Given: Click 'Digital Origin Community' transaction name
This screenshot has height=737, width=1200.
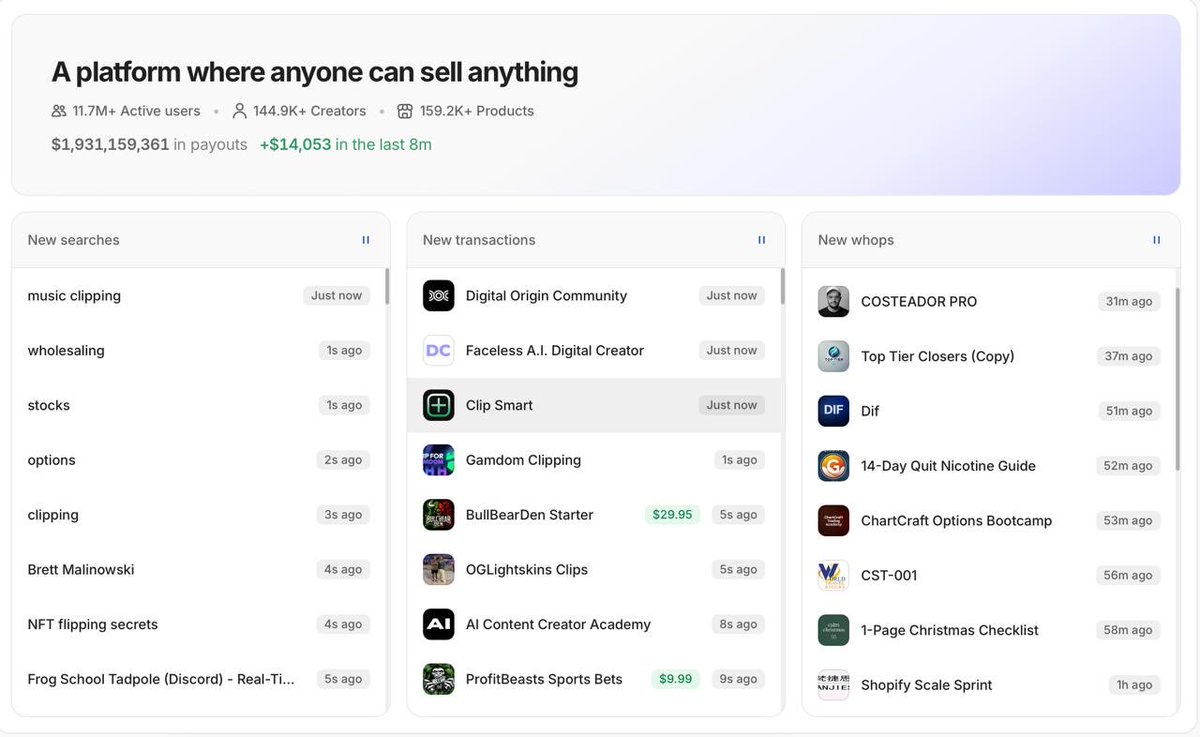Looking at the screenshot, I should [x=546, y=296].
